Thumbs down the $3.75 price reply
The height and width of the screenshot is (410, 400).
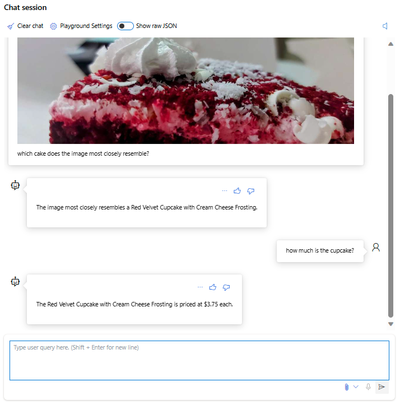click(x=226, y=287)
